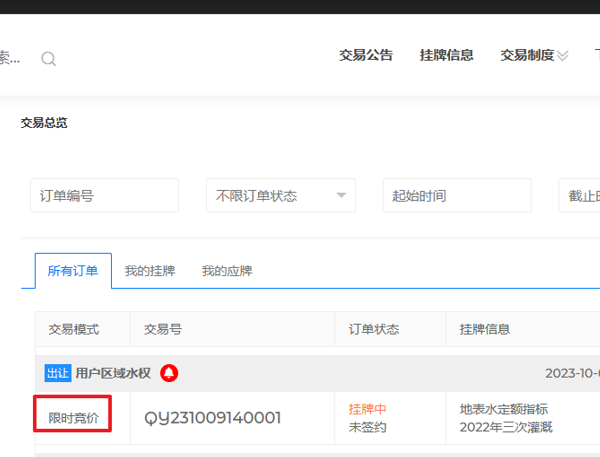Switch to the 我的挂牌 tab
This screenshot has width=600, height=457.
coord(150,271)
